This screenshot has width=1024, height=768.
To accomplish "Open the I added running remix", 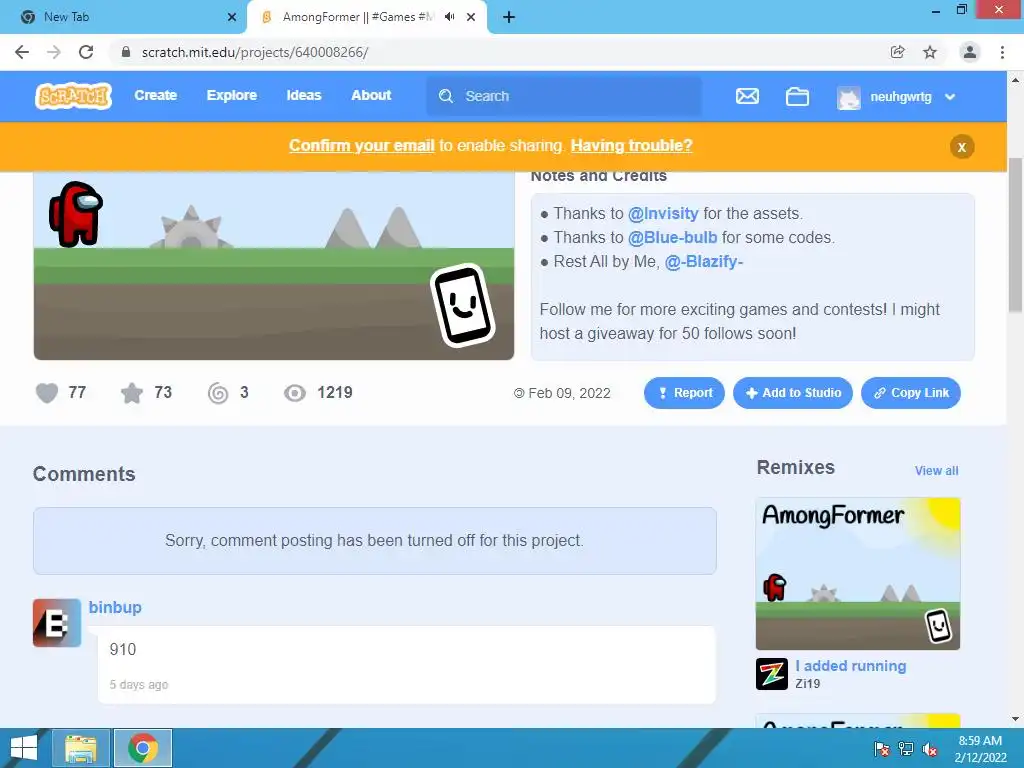I will (x=850, y=666).
